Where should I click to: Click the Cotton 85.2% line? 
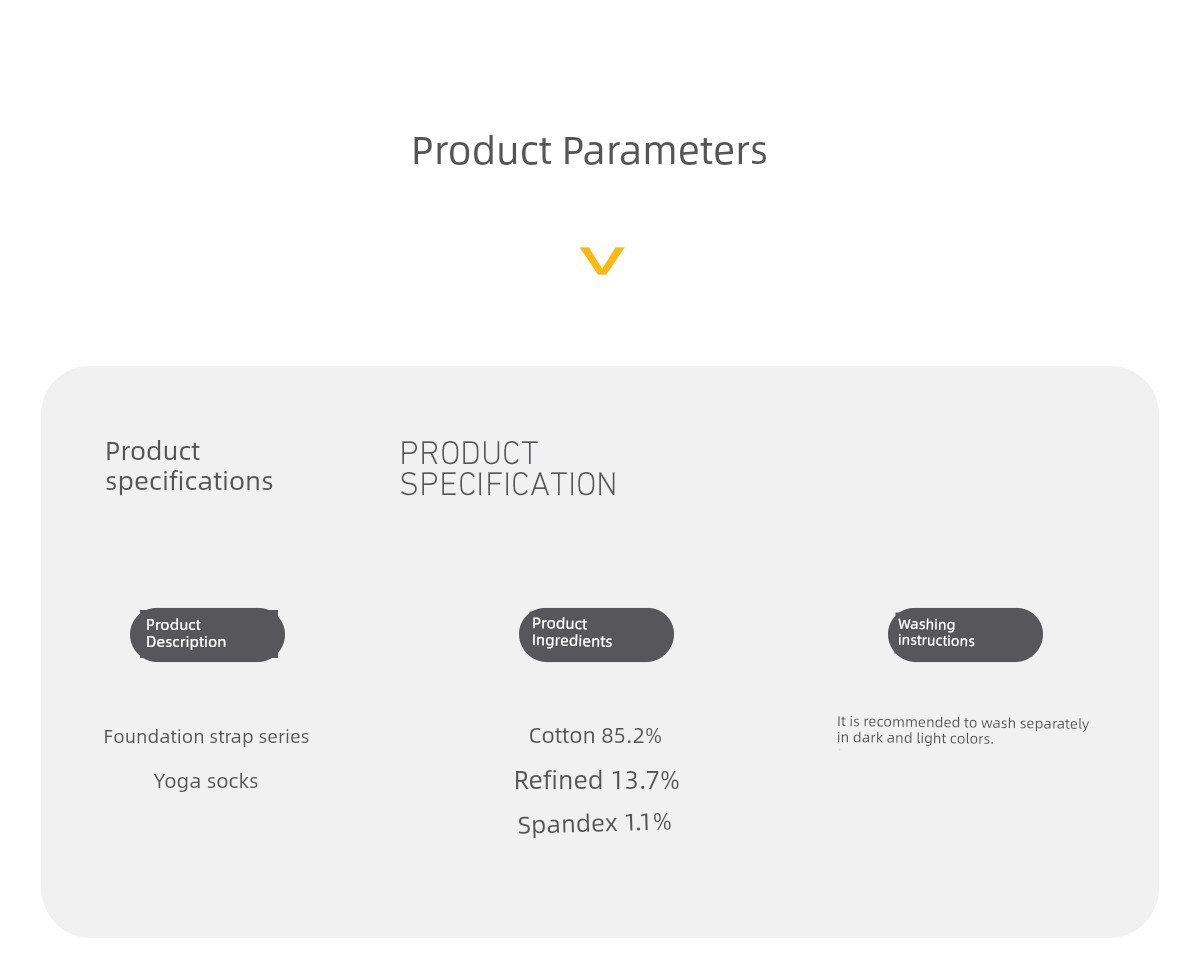595,736
